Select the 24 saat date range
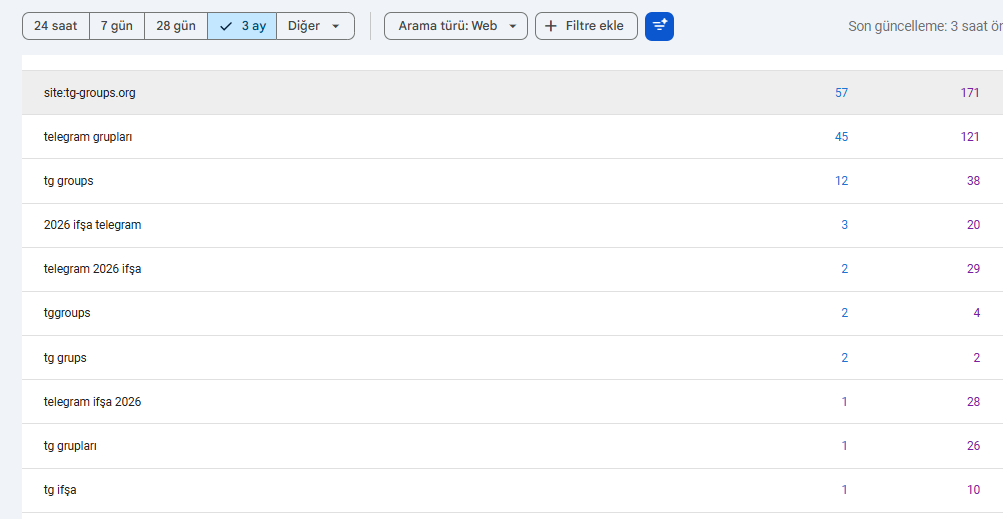The image size is (1003, 519). (x=56, y=26)
